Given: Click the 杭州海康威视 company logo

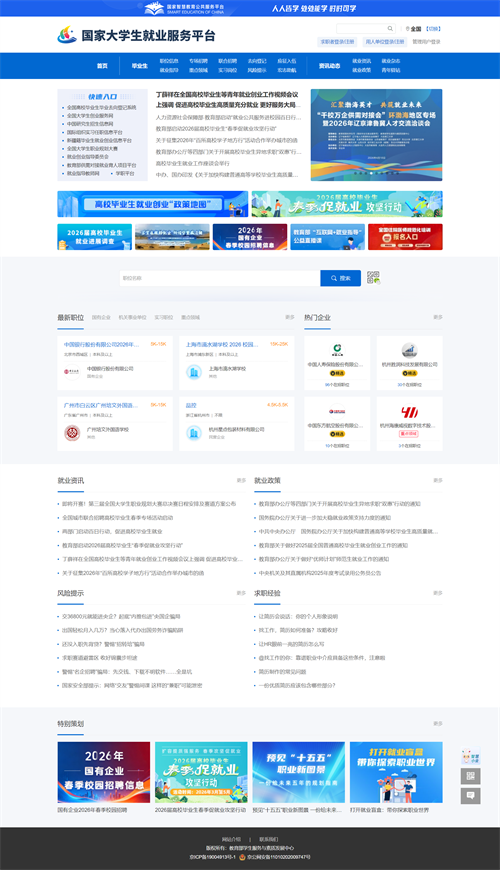Looking at the screenshot, I should click(x=410, y=412).
